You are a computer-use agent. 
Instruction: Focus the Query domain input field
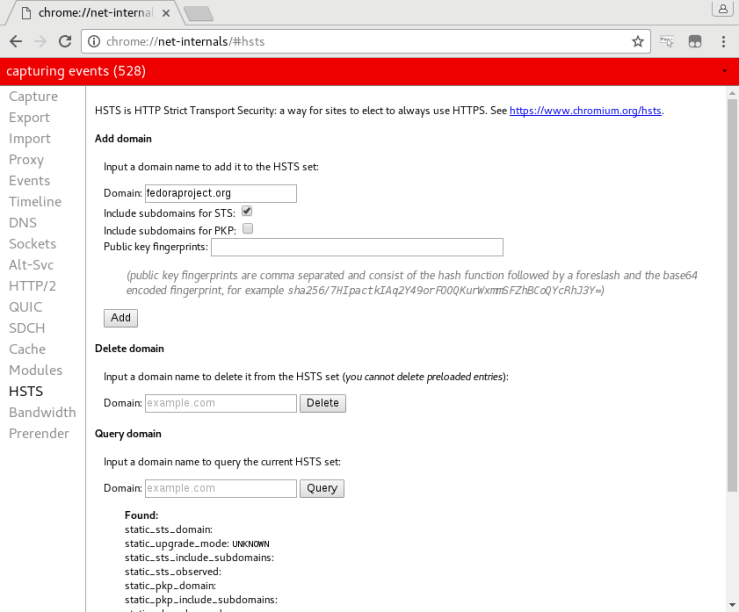(x=221, y=489)
